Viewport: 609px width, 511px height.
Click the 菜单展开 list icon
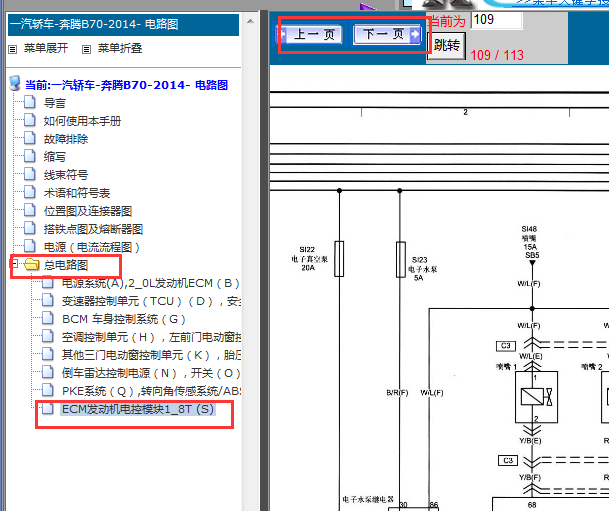point(13,49)
